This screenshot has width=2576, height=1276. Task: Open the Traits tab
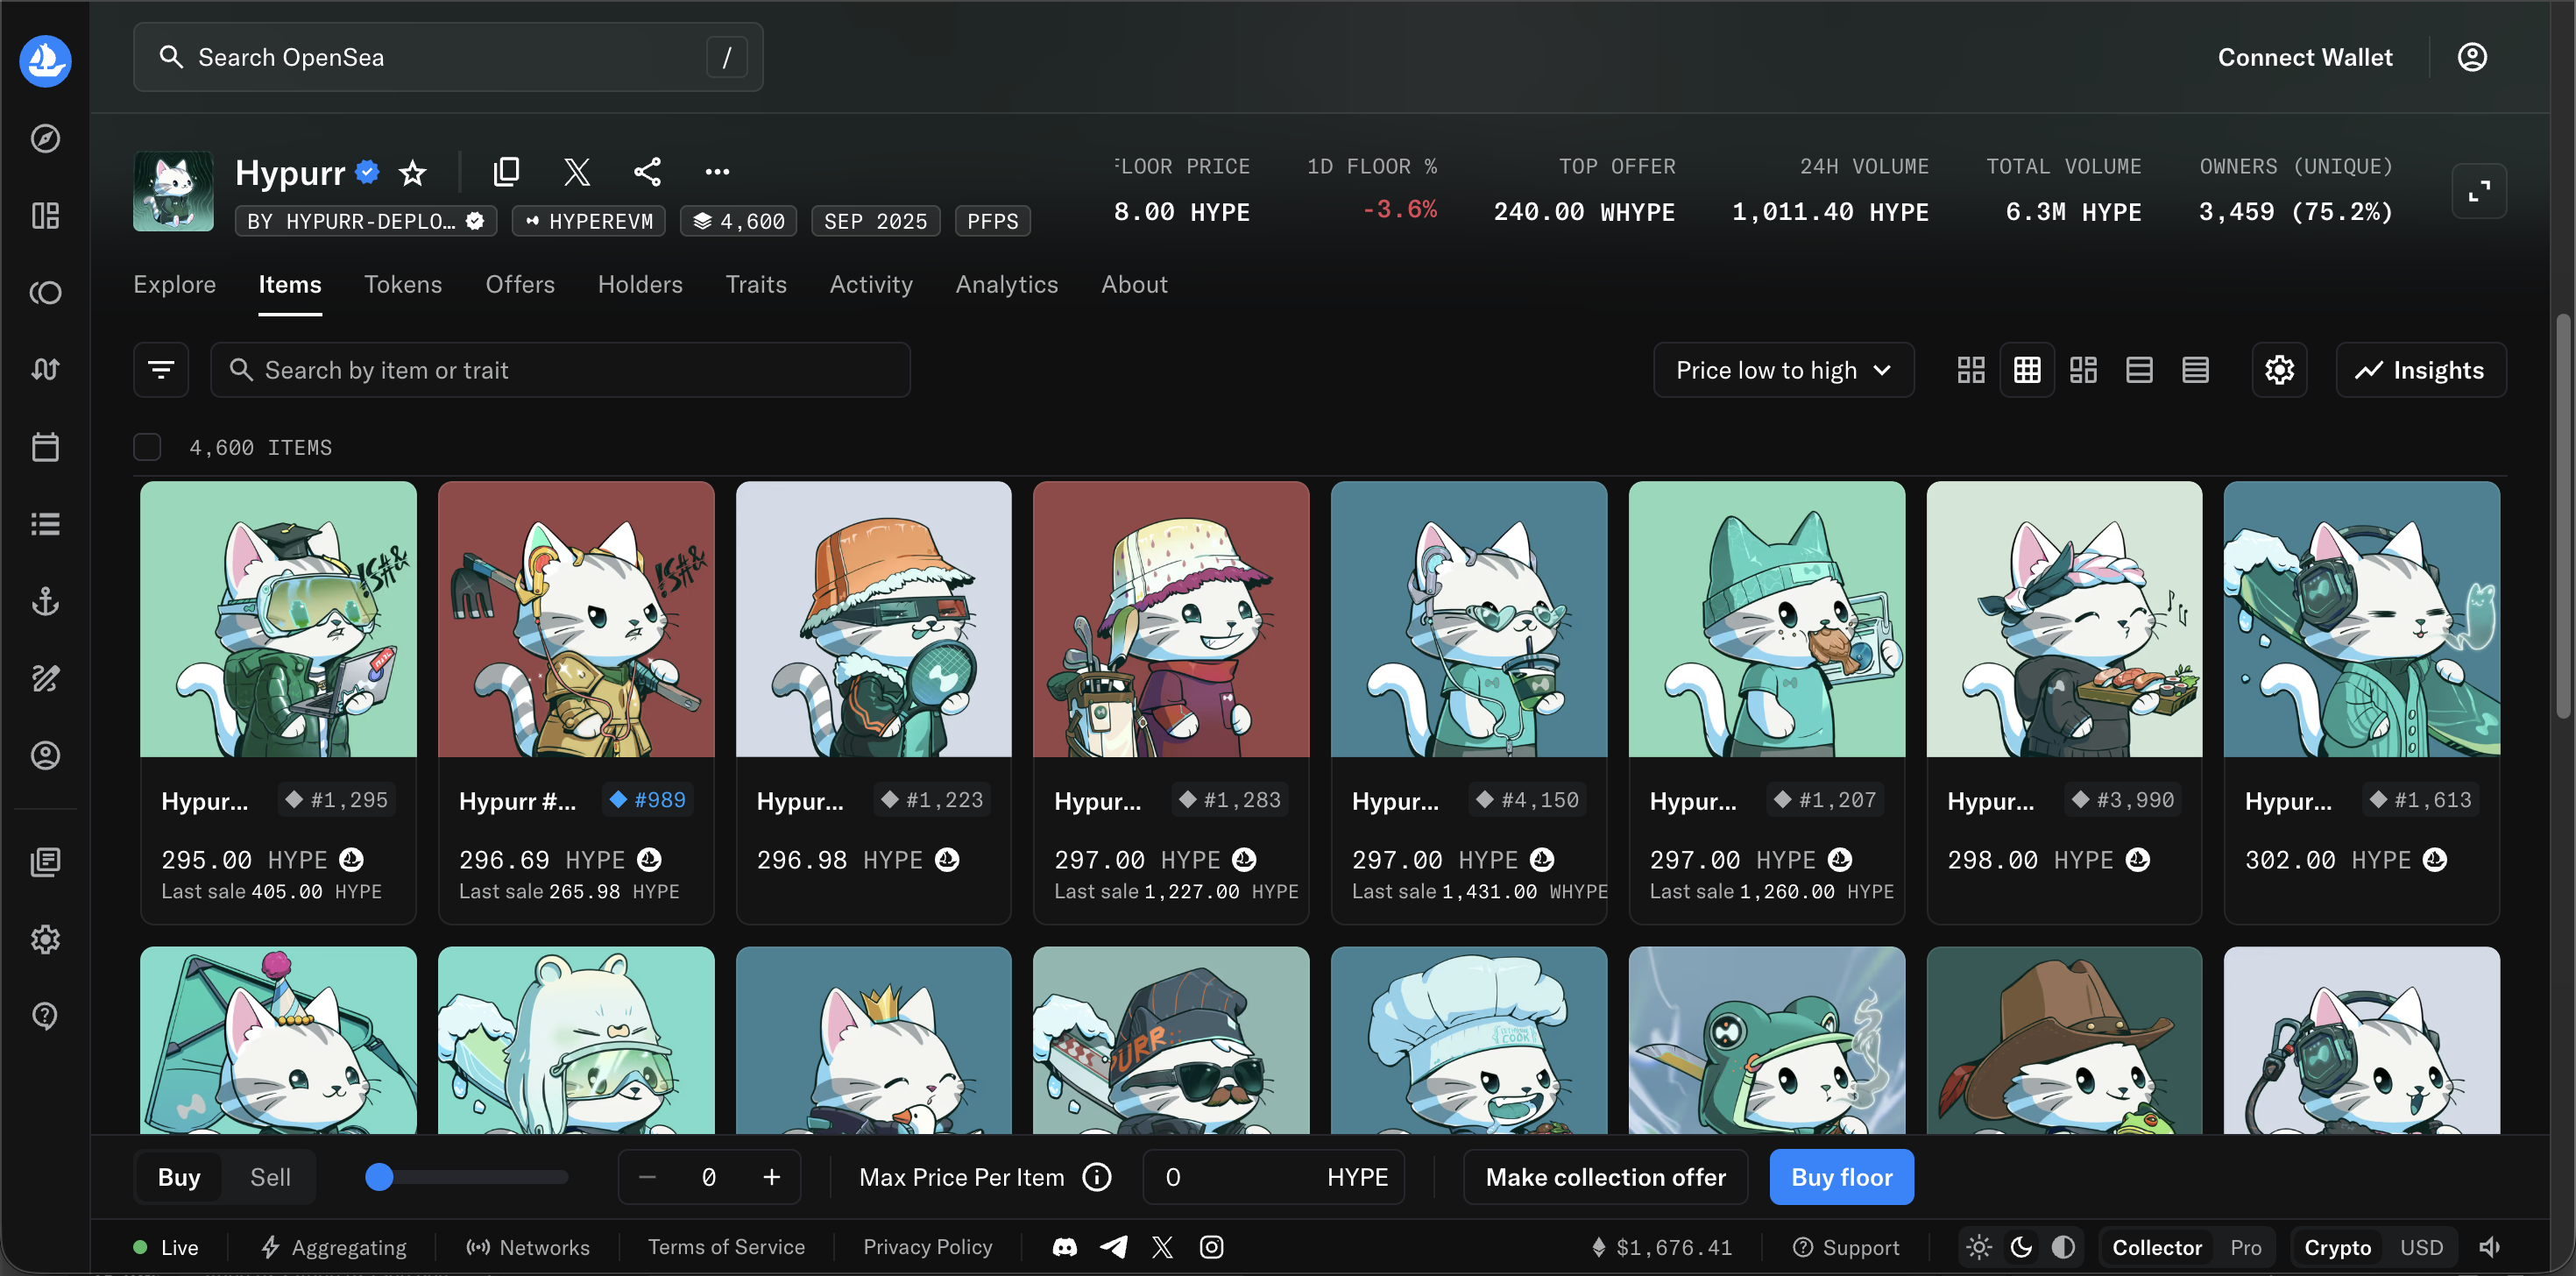[x=756, y=284]
